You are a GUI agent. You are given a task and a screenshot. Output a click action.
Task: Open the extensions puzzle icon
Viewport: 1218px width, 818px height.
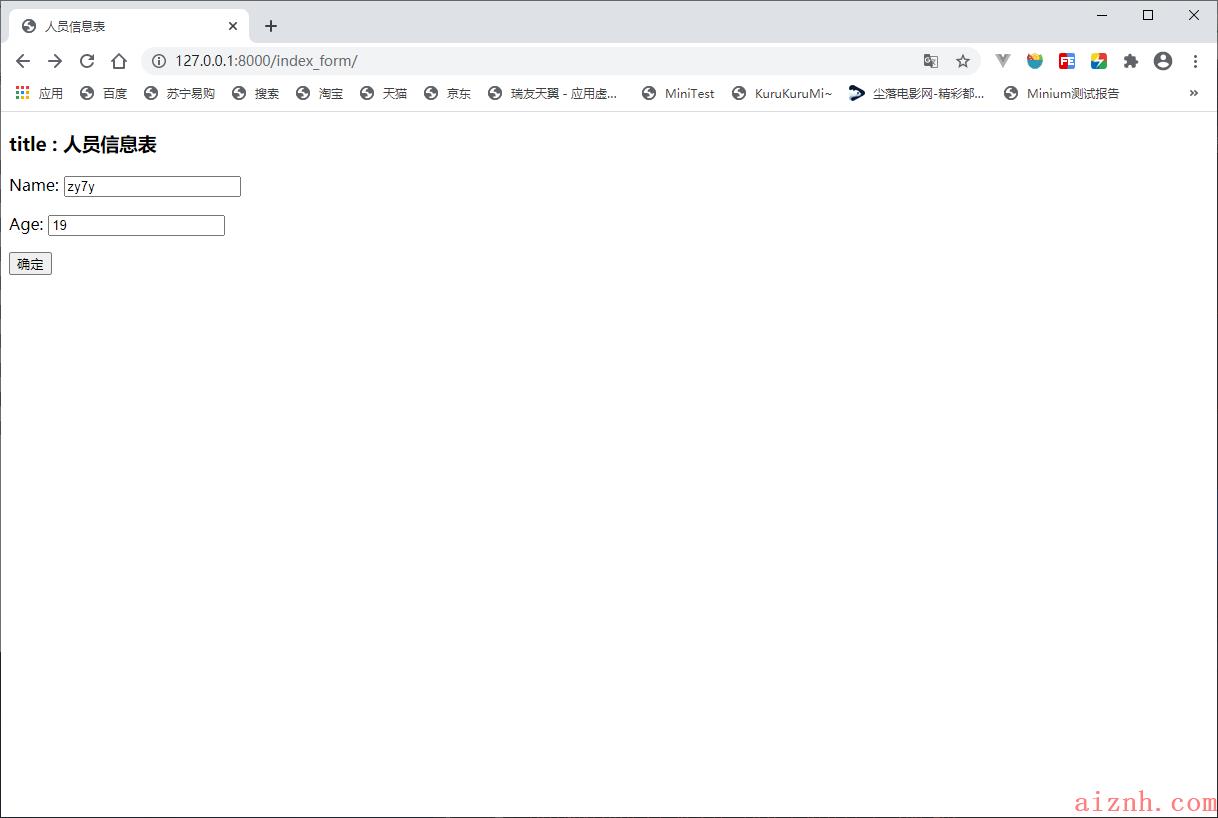[x=1131, y=61]
